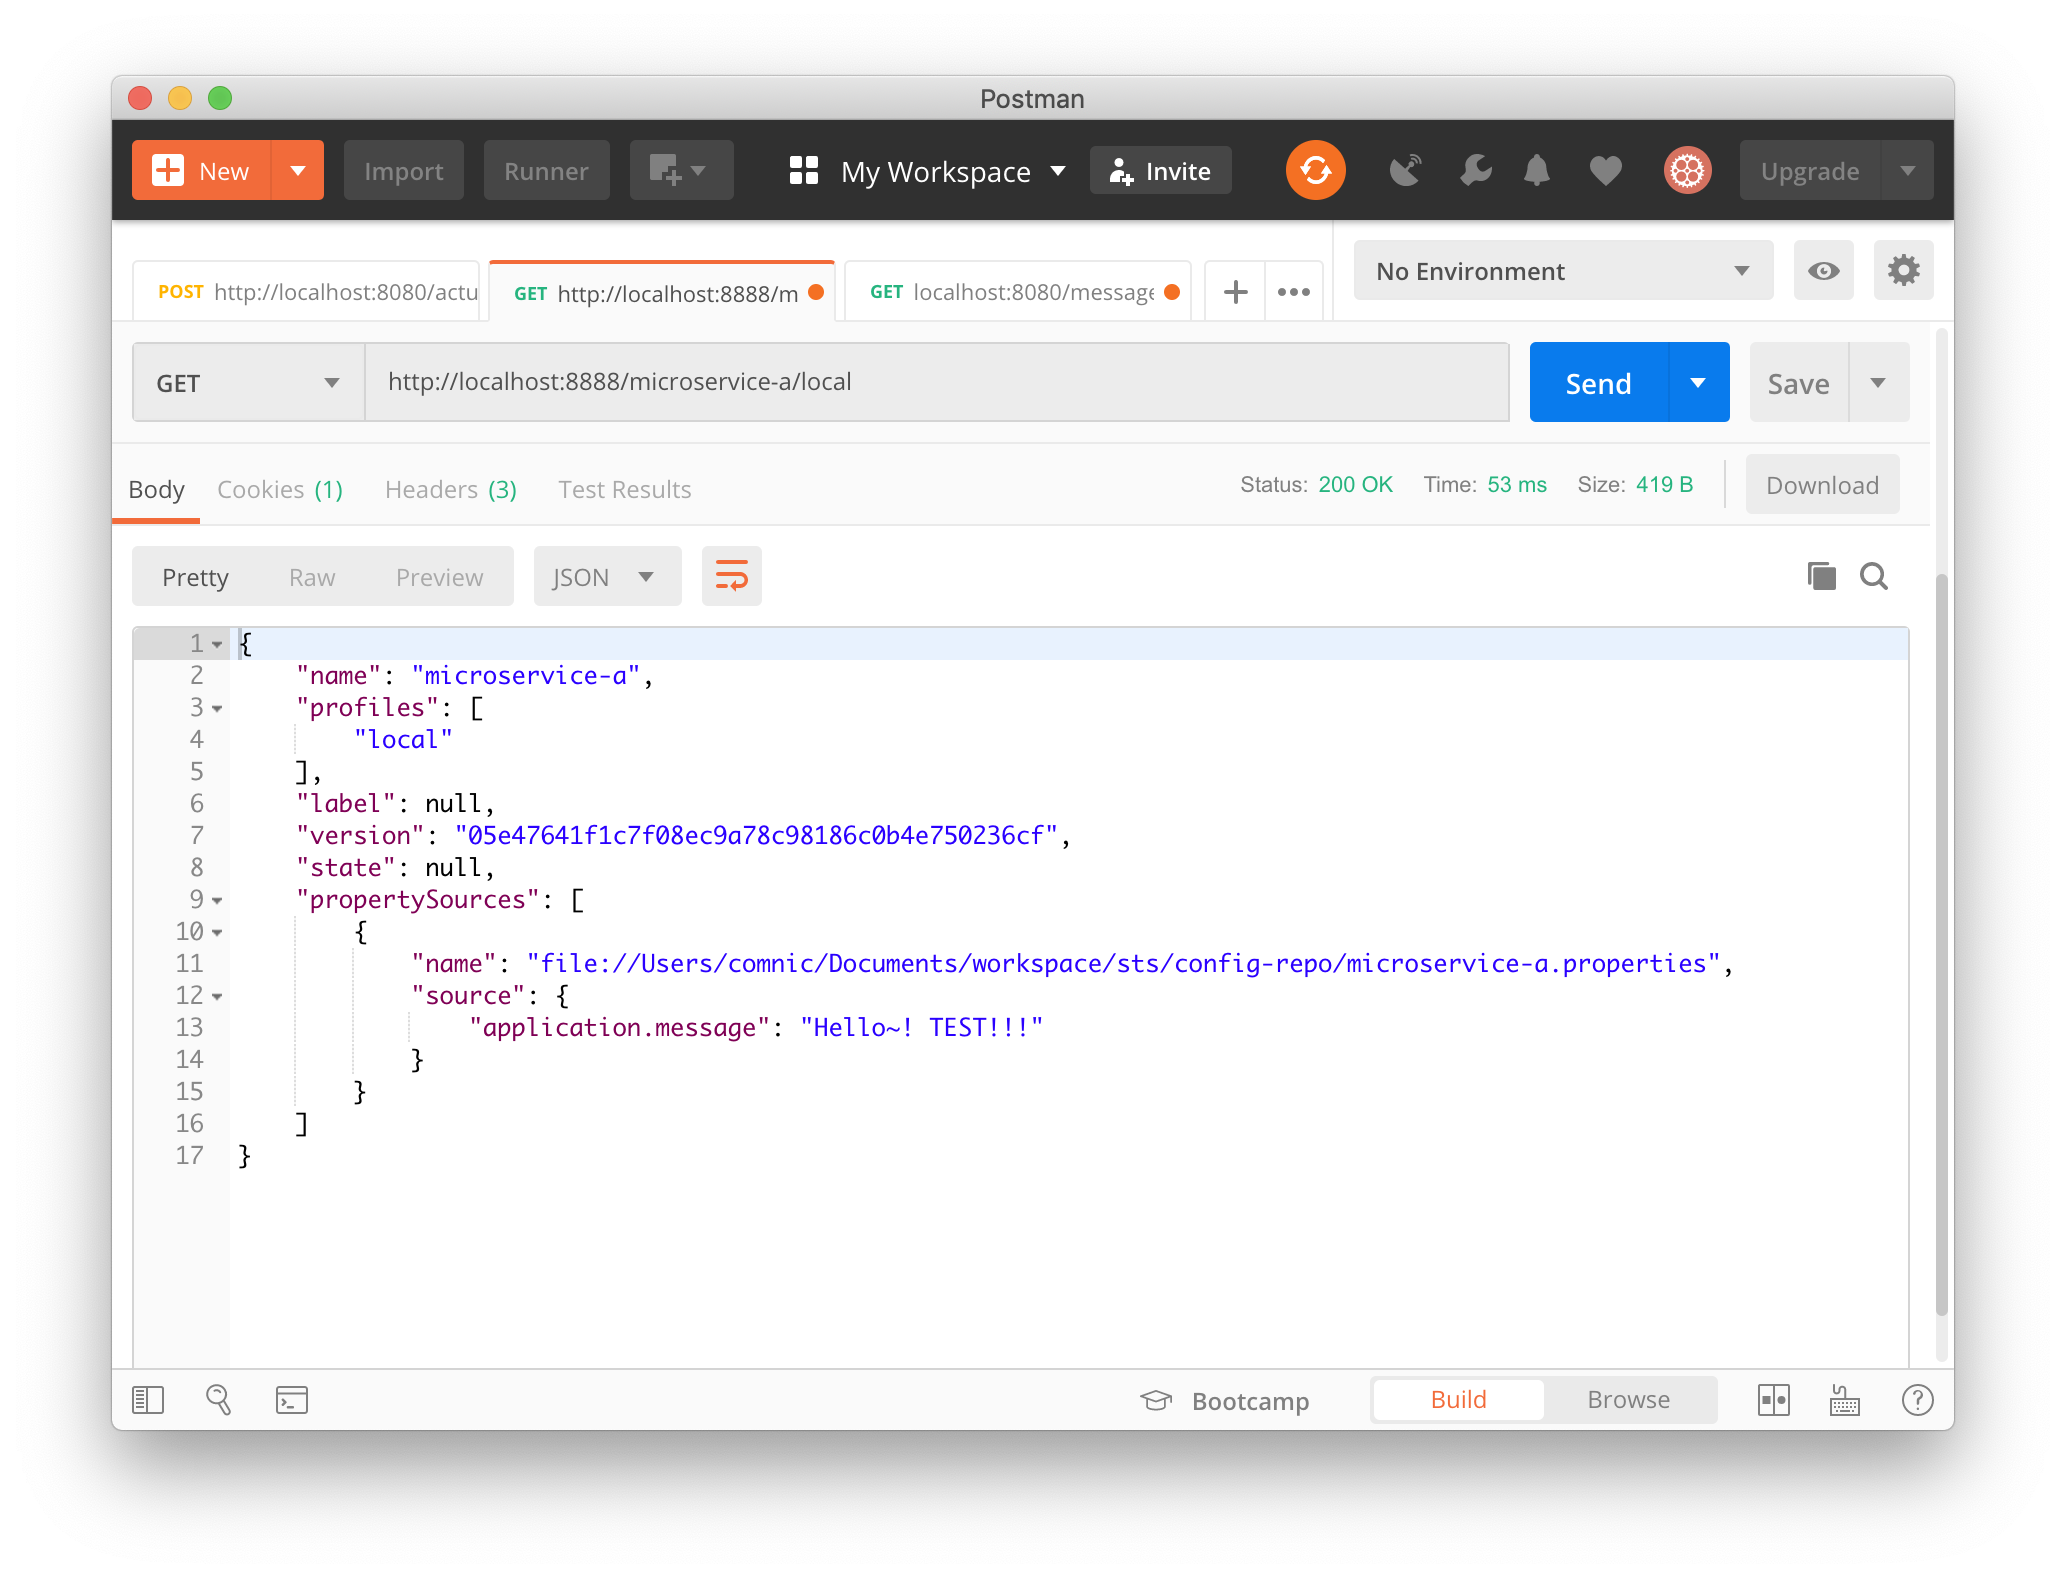The image size is (2066, 1578).
Task: Switch to Browse mode
Action: pos(1628,1399)
